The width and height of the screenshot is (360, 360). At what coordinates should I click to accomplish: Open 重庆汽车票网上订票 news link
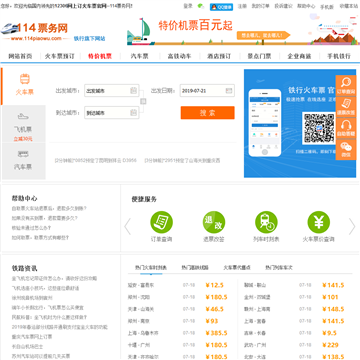point(32,337)
